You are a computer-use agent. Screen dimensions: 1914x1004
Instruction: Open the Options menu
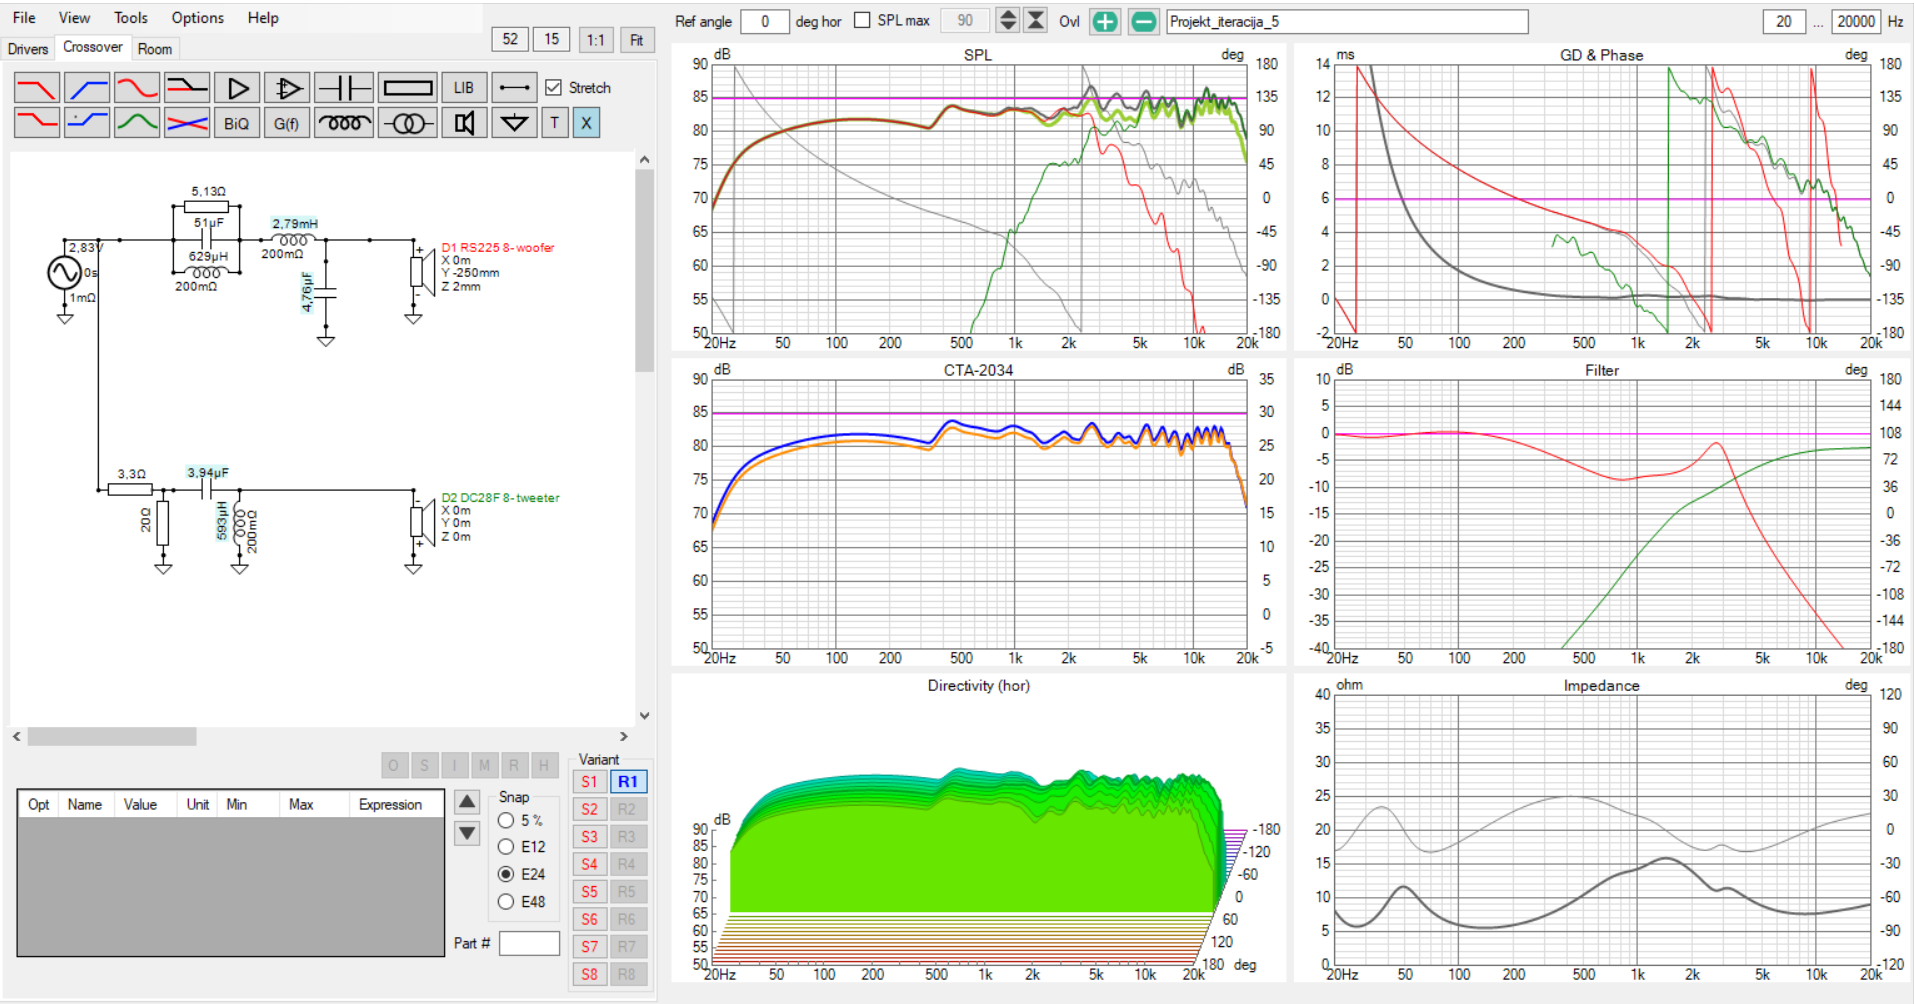(x=197, y=18)
